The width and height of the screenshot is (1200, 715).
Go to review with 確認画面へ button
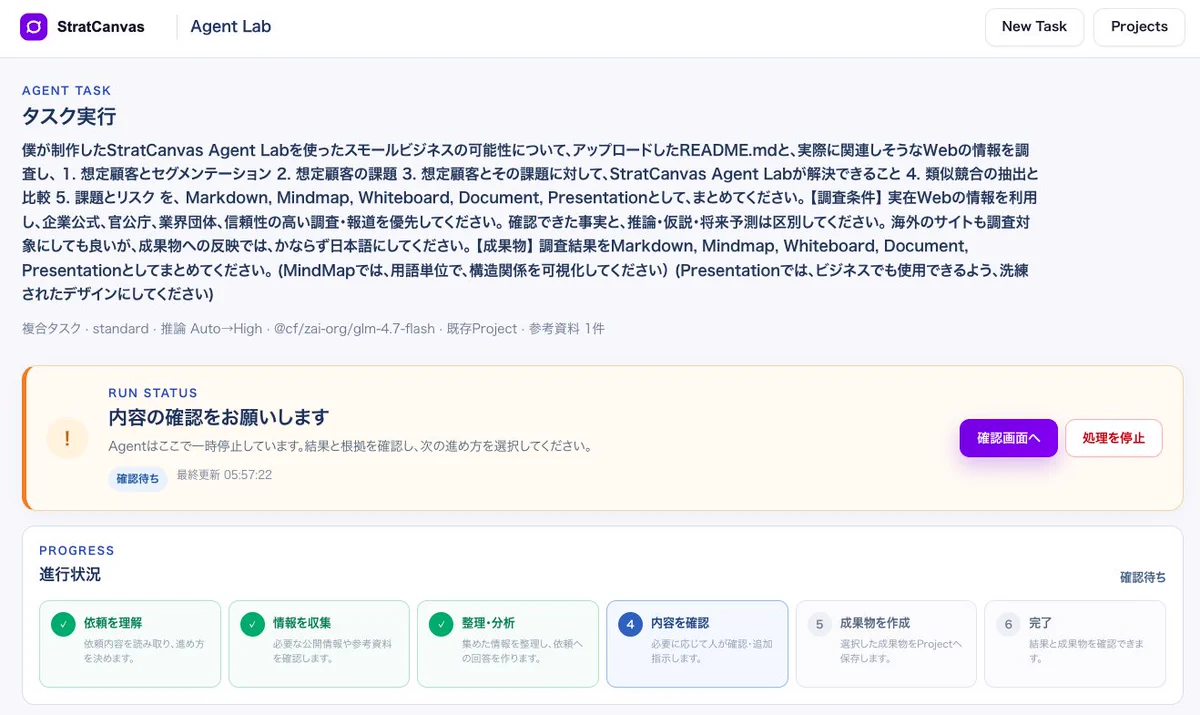tap(1009, 438)
